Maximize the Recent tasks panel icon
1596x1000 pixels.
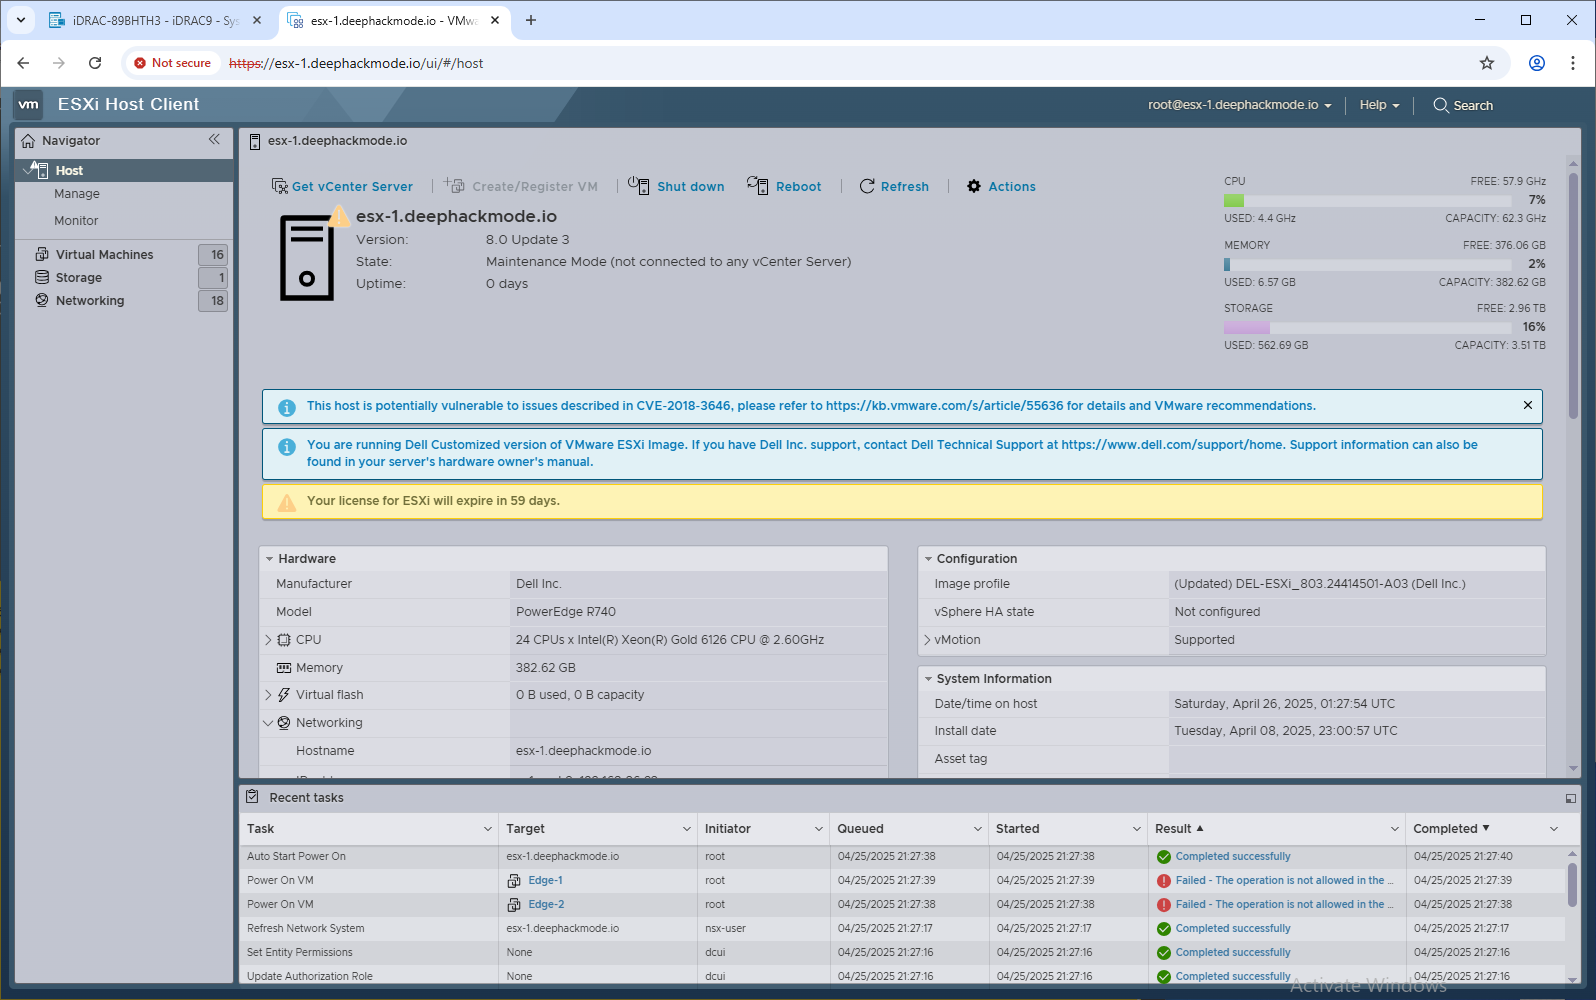1571,798
